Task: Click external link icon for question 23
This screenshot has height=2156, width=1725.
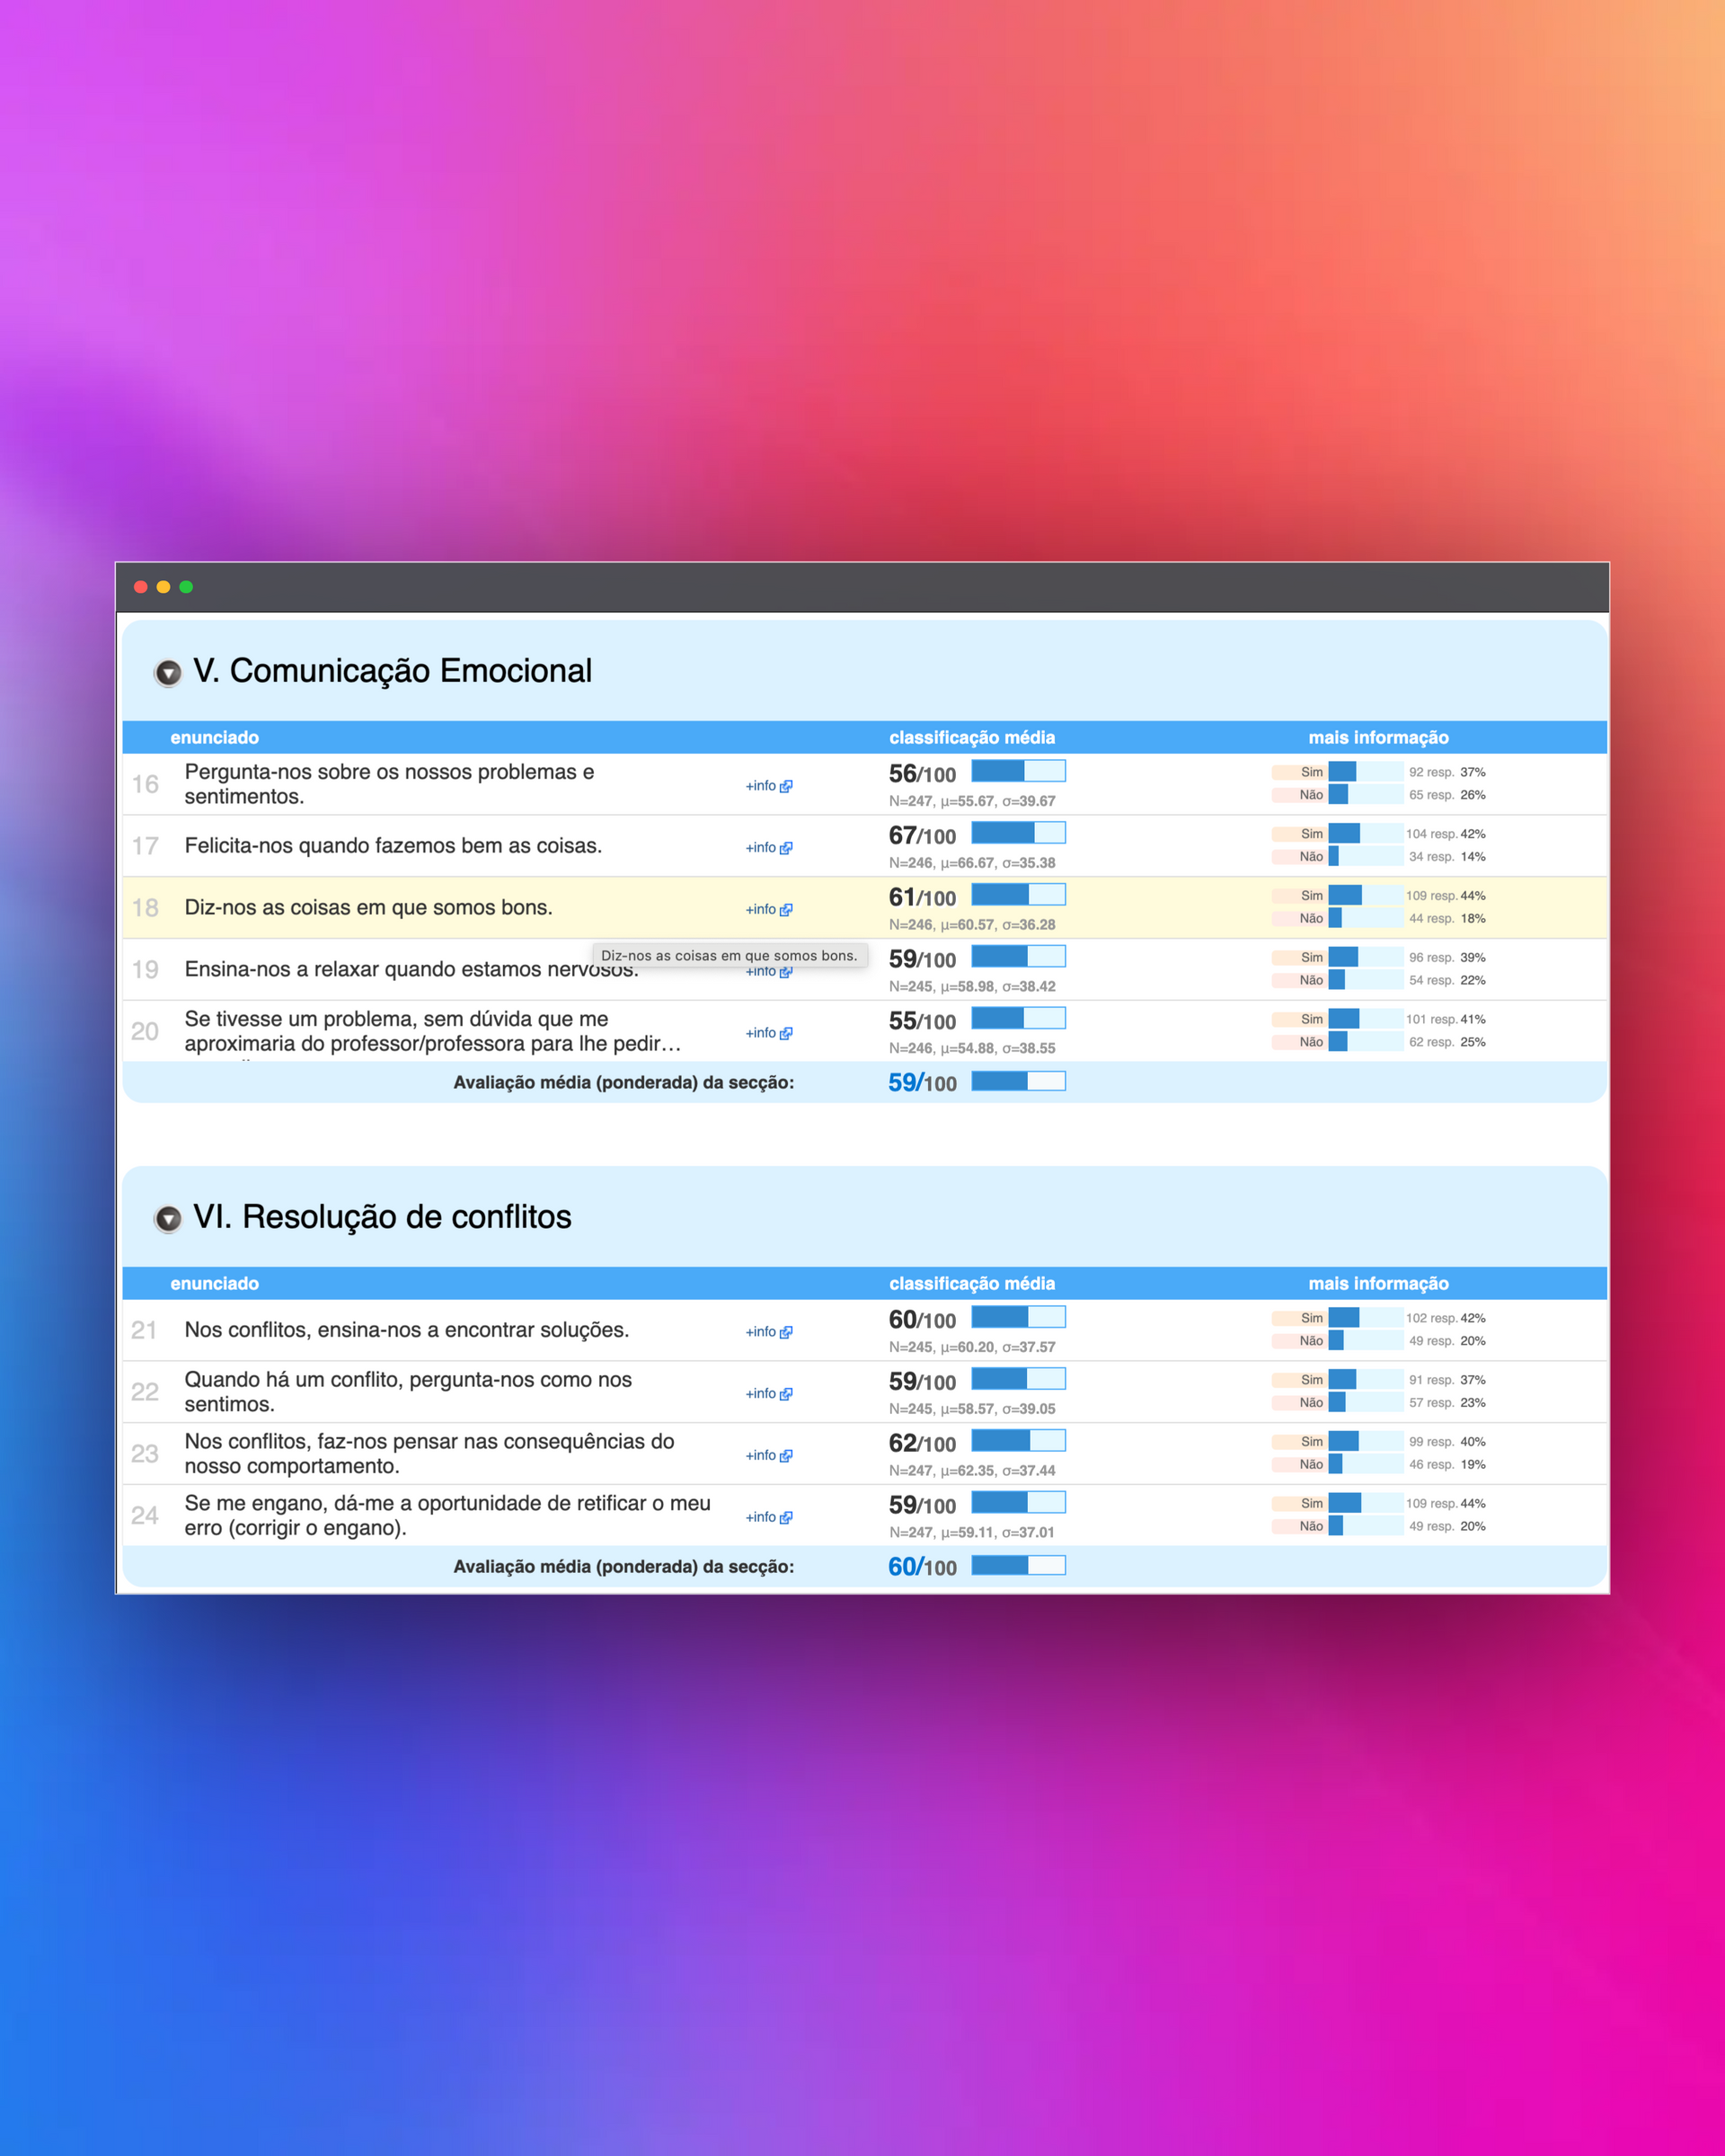Action: pyautogui.click(x=786, y=1457)
